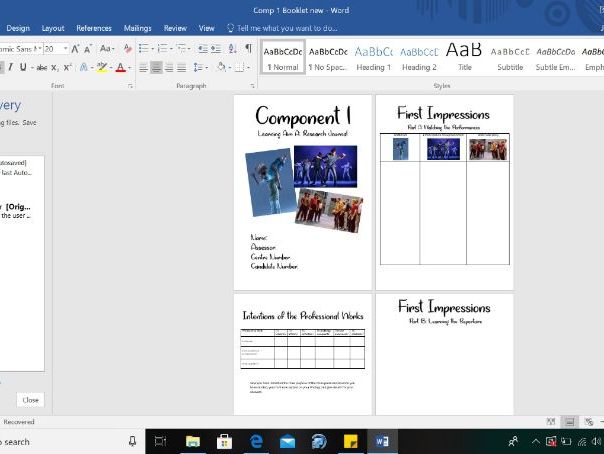
Task: Click the Text Effects icon
Action: pos(84,67)
